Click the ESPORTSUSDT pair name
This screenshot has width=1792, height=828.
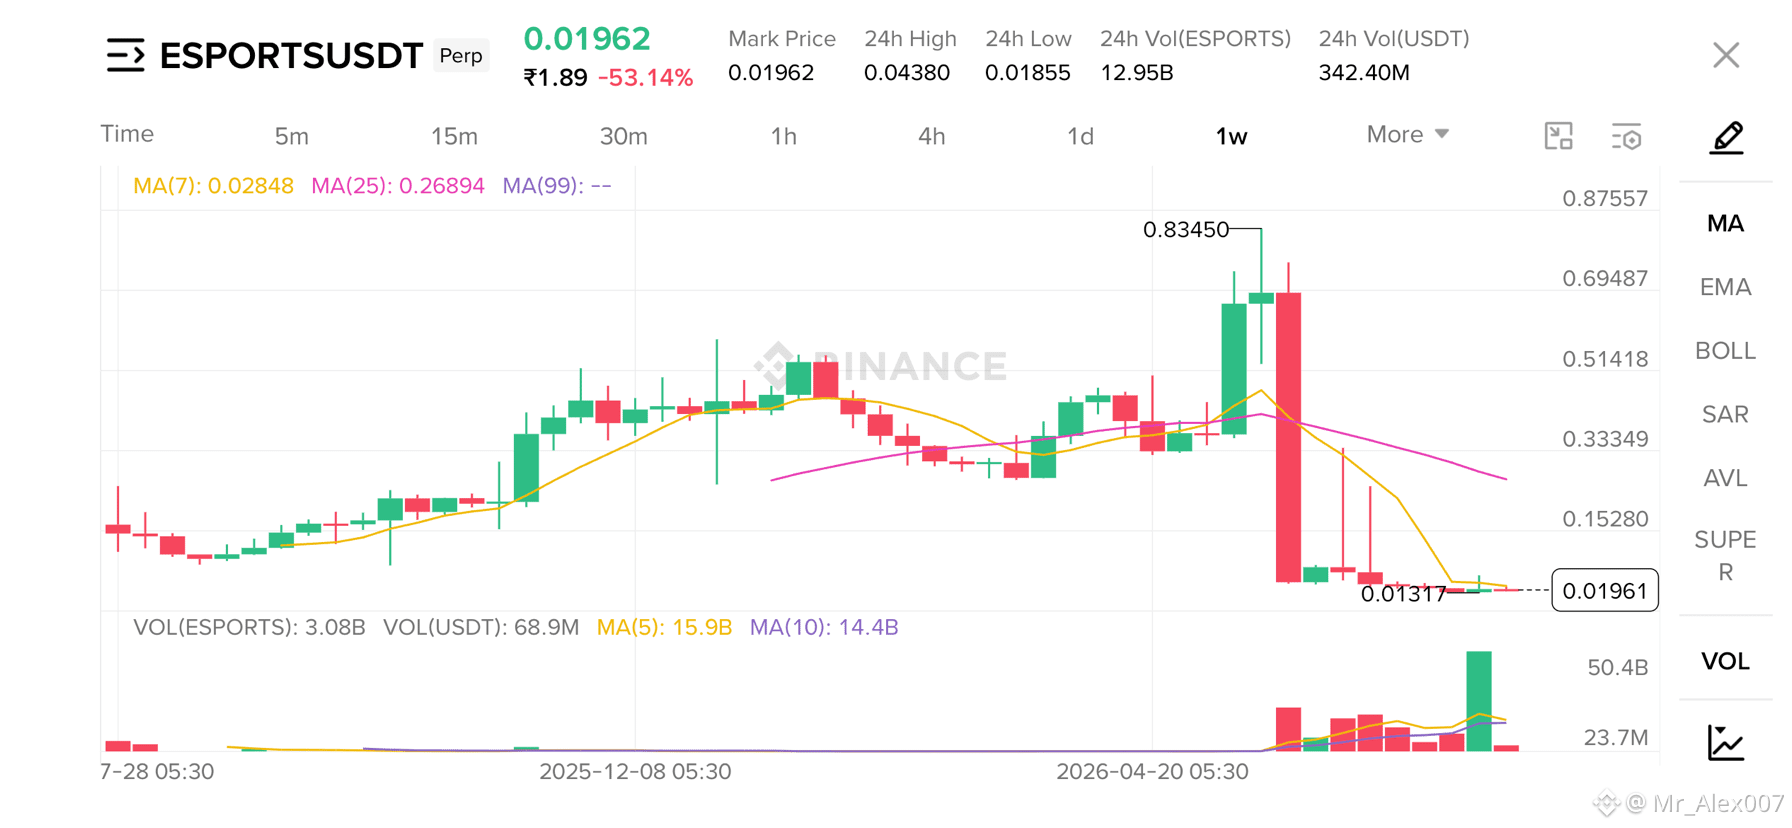pyautogui.click(x=291, y=56)
